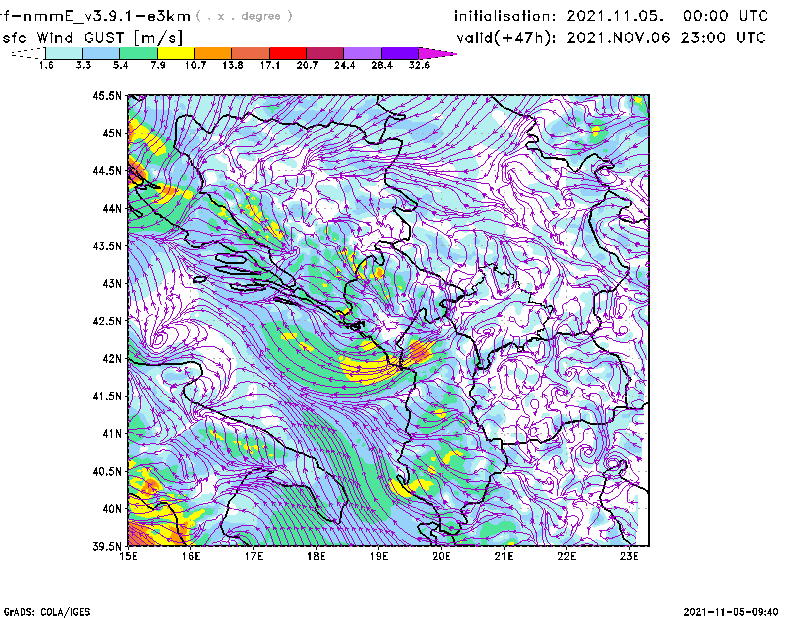This screenshot has height=618, width=800.
Task: Click the legend value 24.4
Action: [344, 65]
